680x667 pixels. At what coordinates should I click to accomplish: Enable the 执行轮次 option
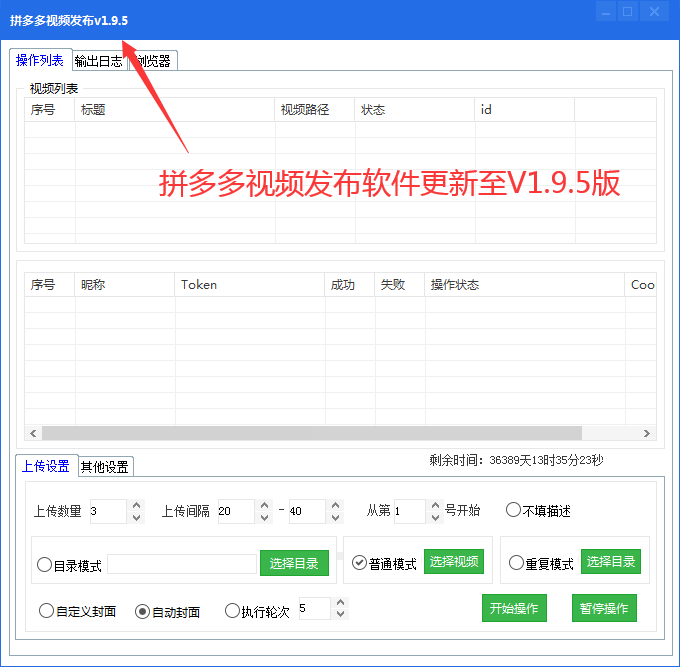point(258,611)
